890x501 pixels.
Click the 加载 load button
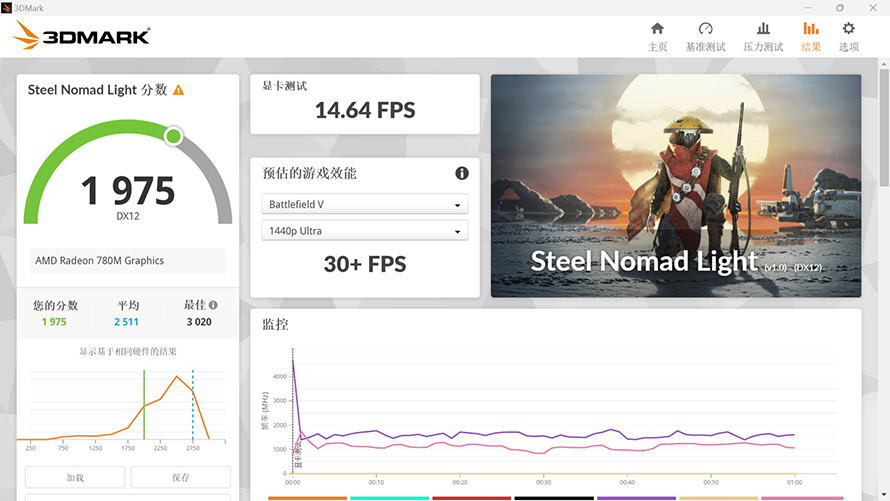tap(75, 477)
